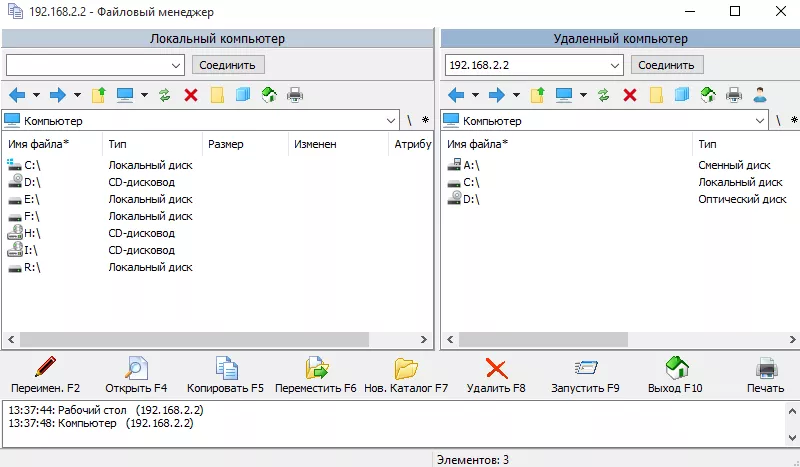Click Печать print button at bottom

pos(765,375)
